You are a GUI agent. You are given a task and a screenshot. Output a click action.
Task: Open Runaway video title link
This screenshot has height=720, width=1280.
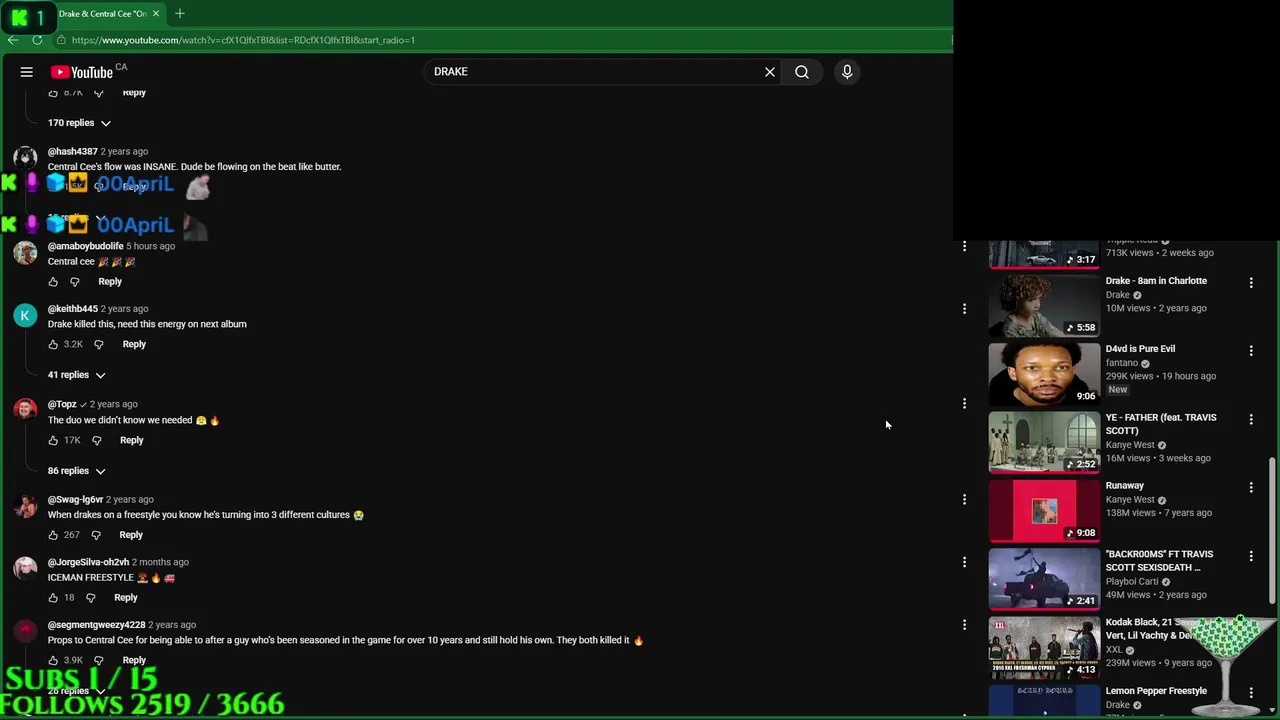point(1124,486)
